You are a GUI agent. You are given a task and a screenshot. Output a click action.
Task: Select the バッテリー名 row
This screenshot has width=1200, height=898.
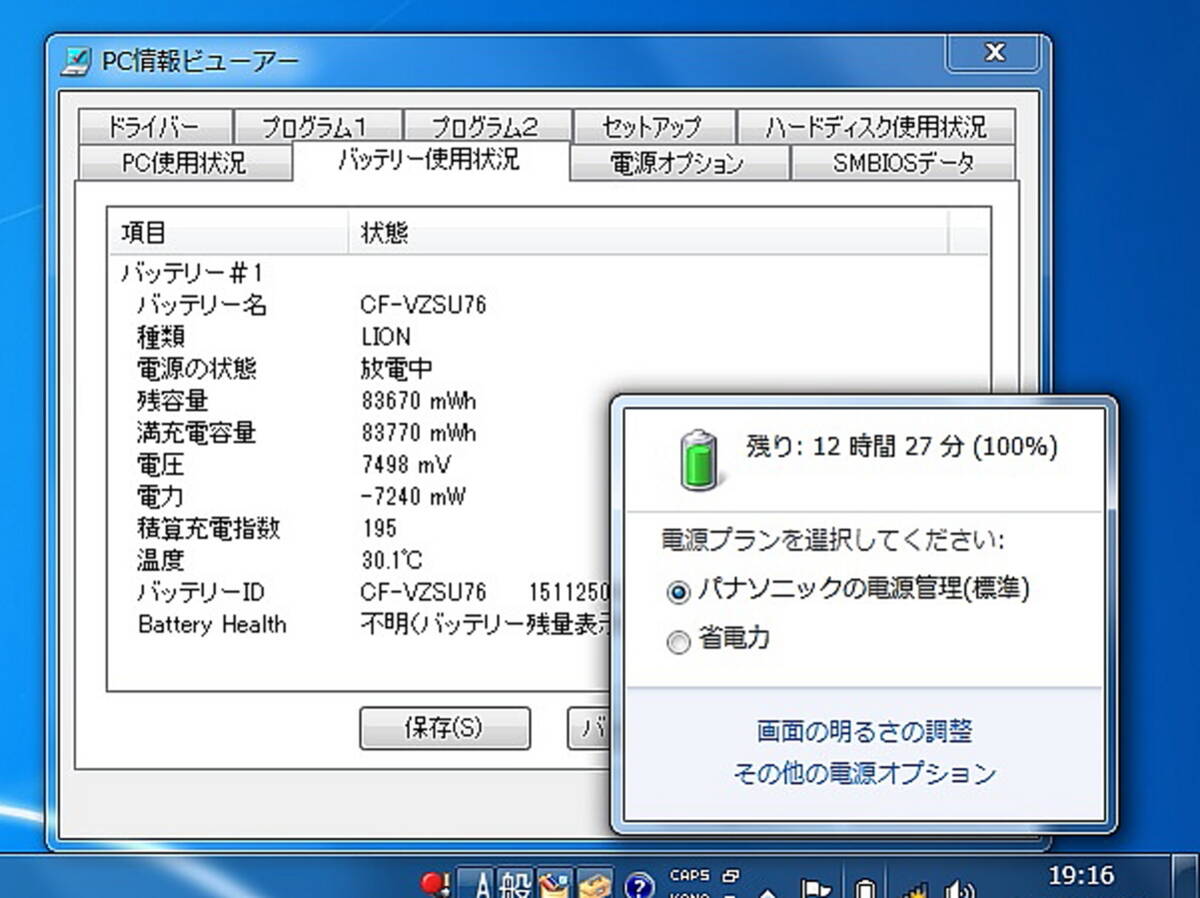pos(202,305)
